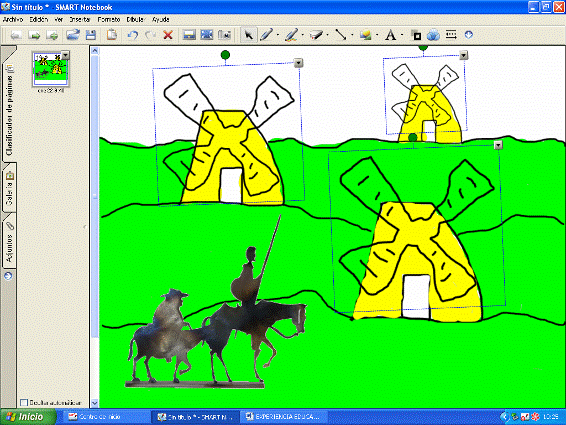Image resolution: width=566 pixels, height=425 pixels.
Task: Open the Ayuda menu
Action: coord(161,19)
